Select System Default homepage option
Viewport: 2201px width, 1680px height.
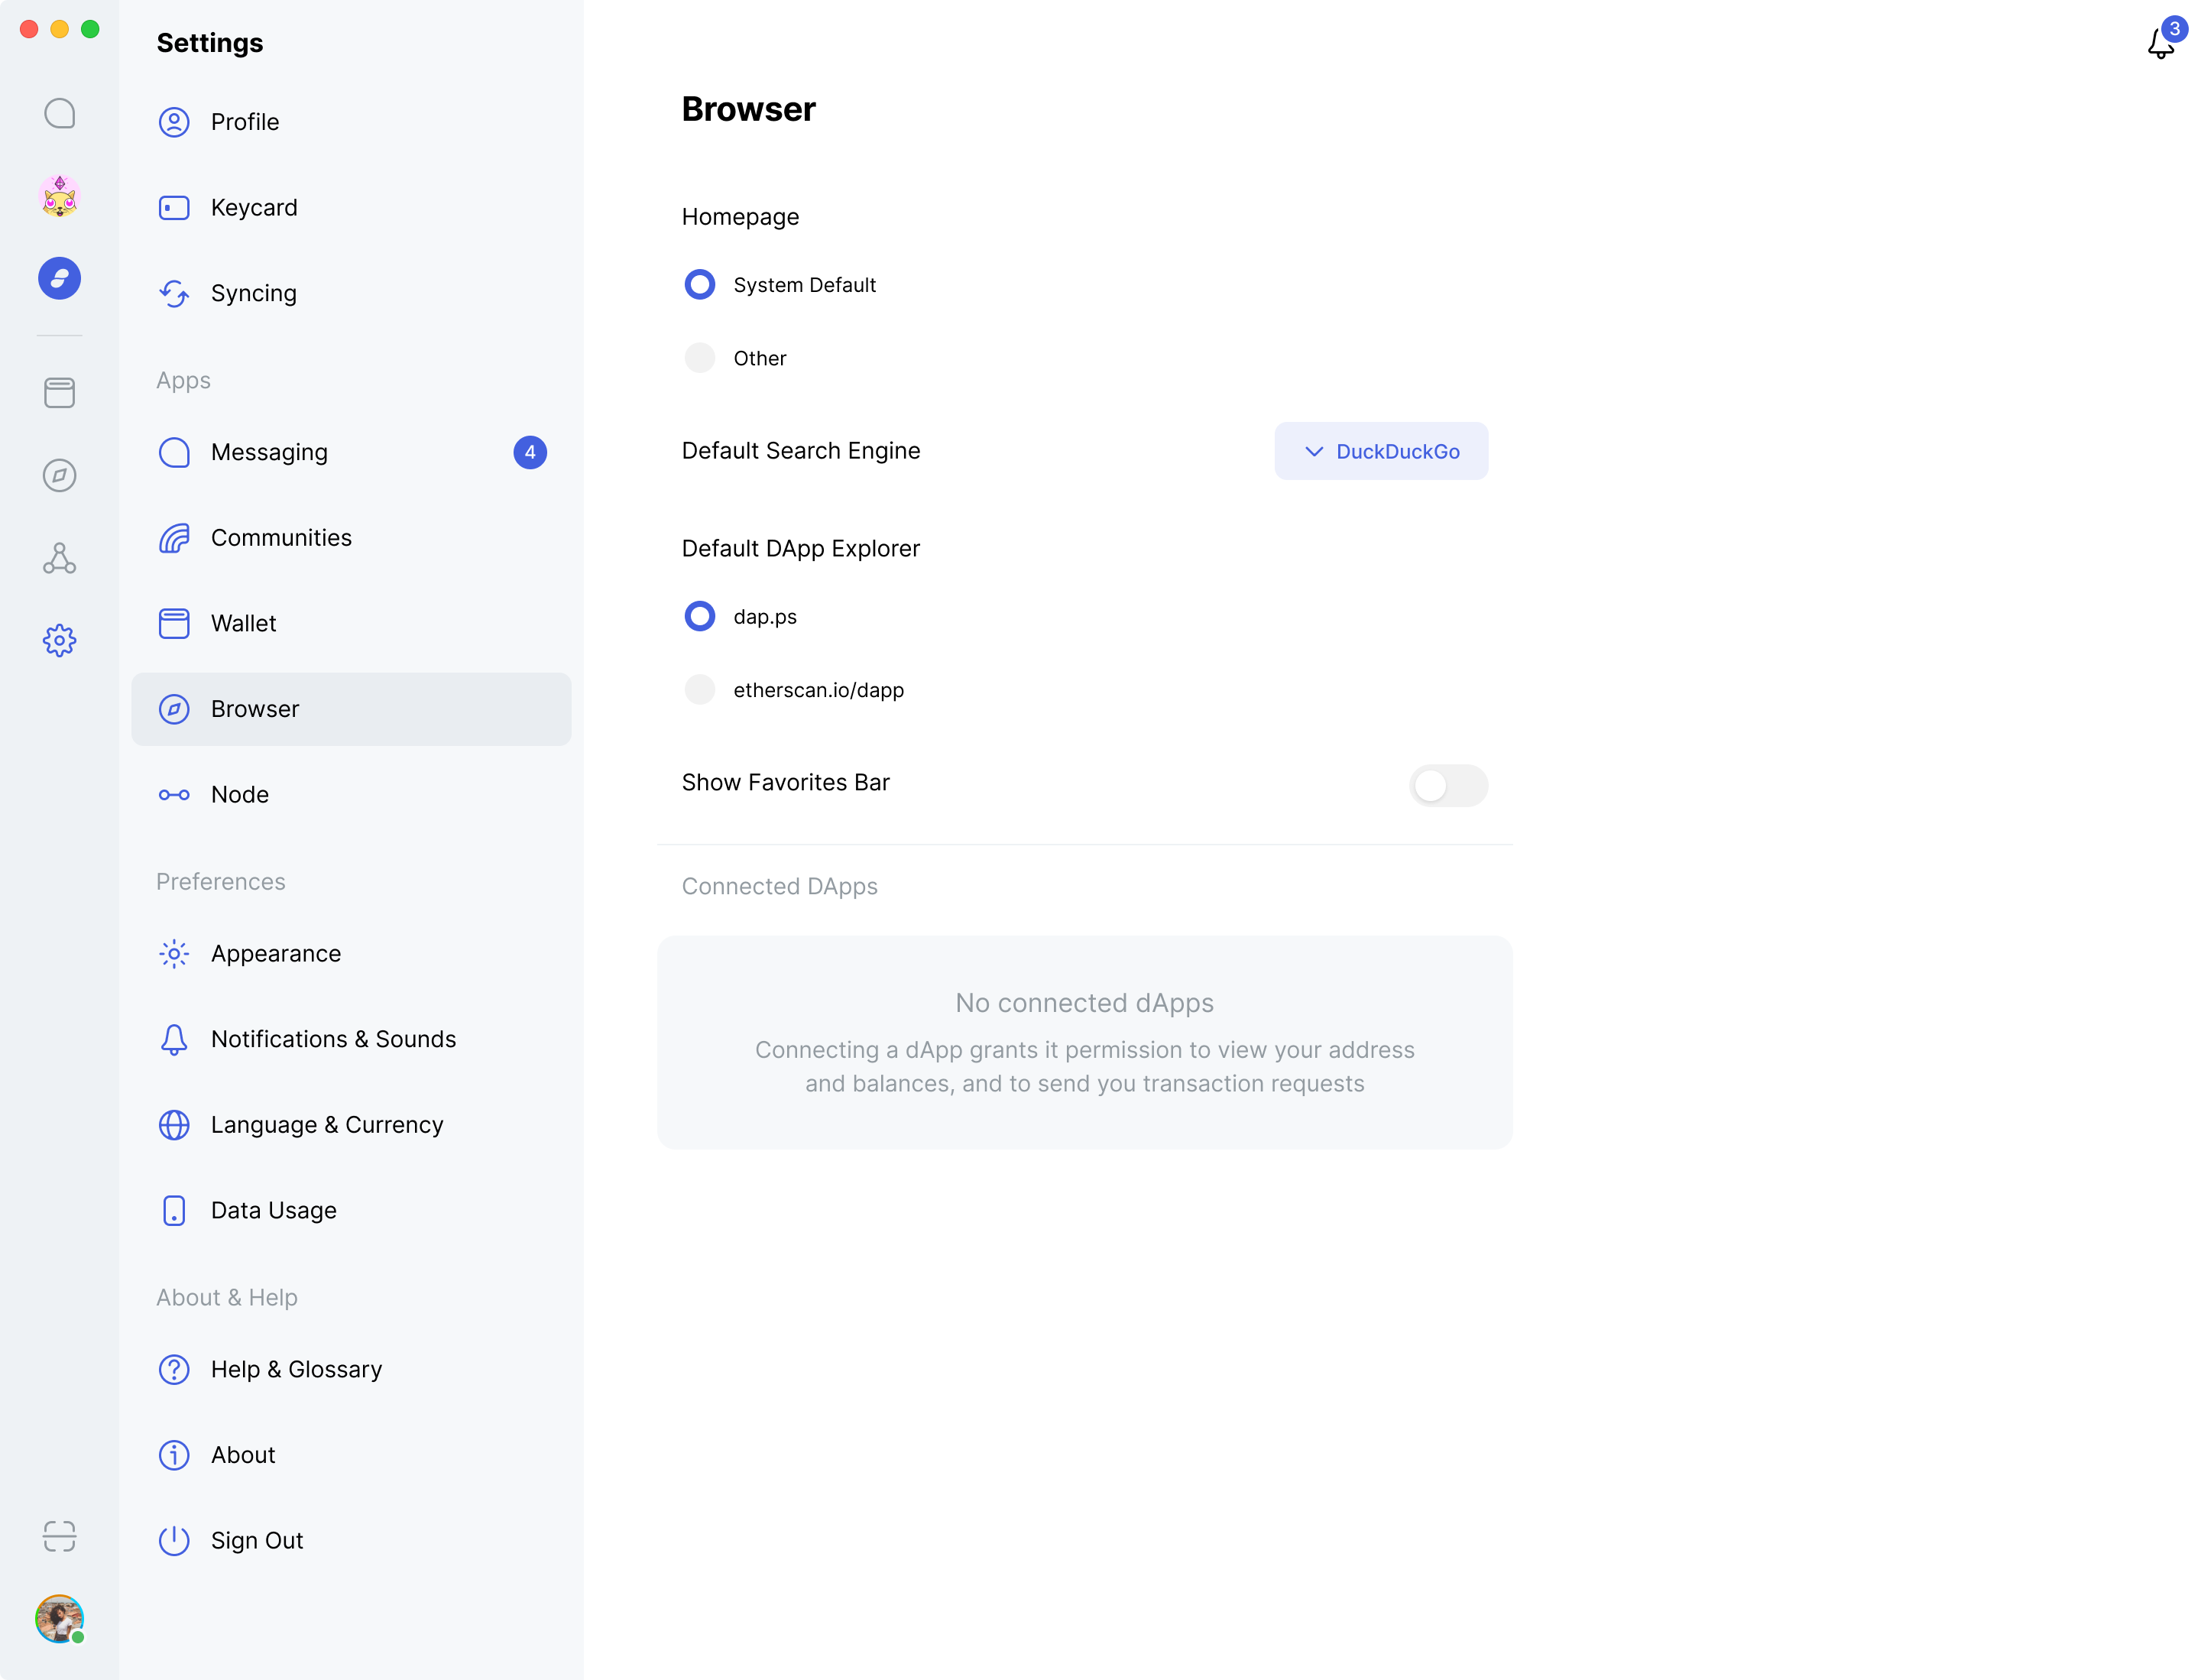tap(700, 285)
